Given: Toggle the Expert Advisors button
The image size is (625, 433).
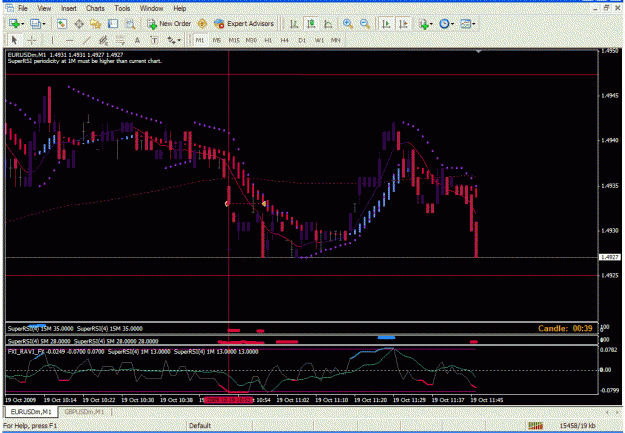Looking at the screenshot, I should pyautogui.click(x=244, y=24).
